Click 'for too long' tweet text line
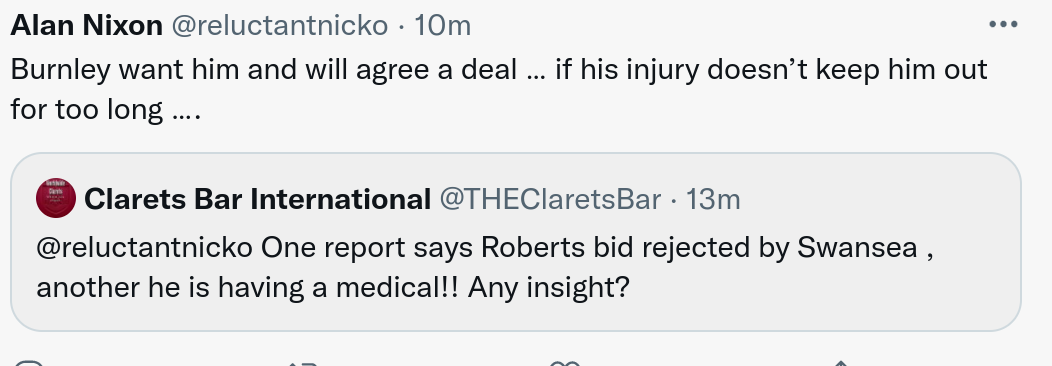Screen dimensions: 1052x366 click(105, 109)
